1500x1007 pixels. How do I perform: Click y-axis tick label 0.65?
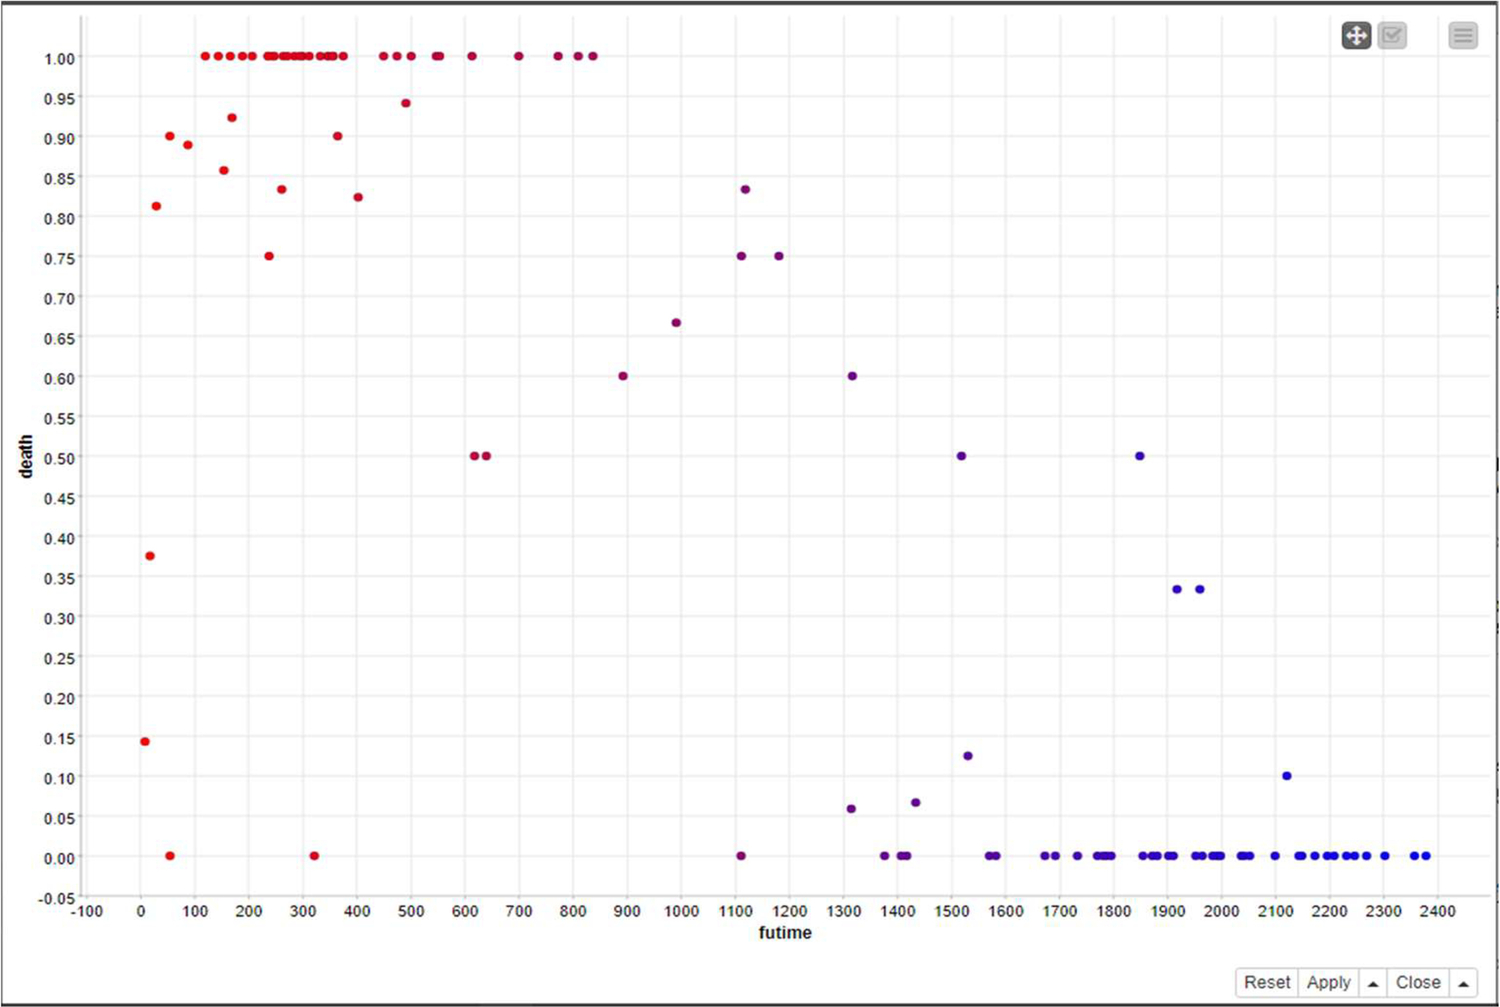60,338
